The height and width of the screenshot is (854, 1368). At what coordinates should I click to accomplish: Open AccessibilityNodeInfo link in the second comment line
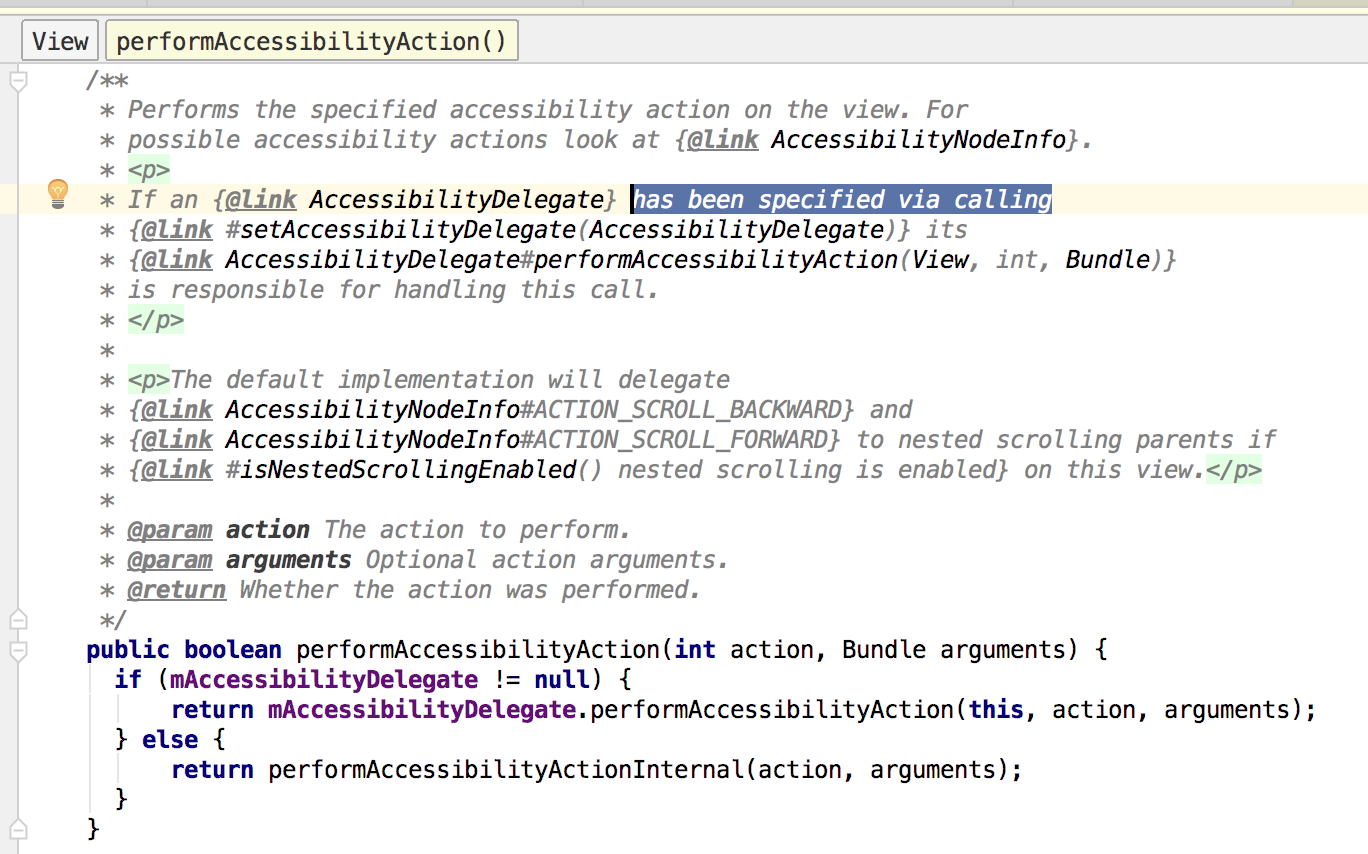click(x=918, y=140)
